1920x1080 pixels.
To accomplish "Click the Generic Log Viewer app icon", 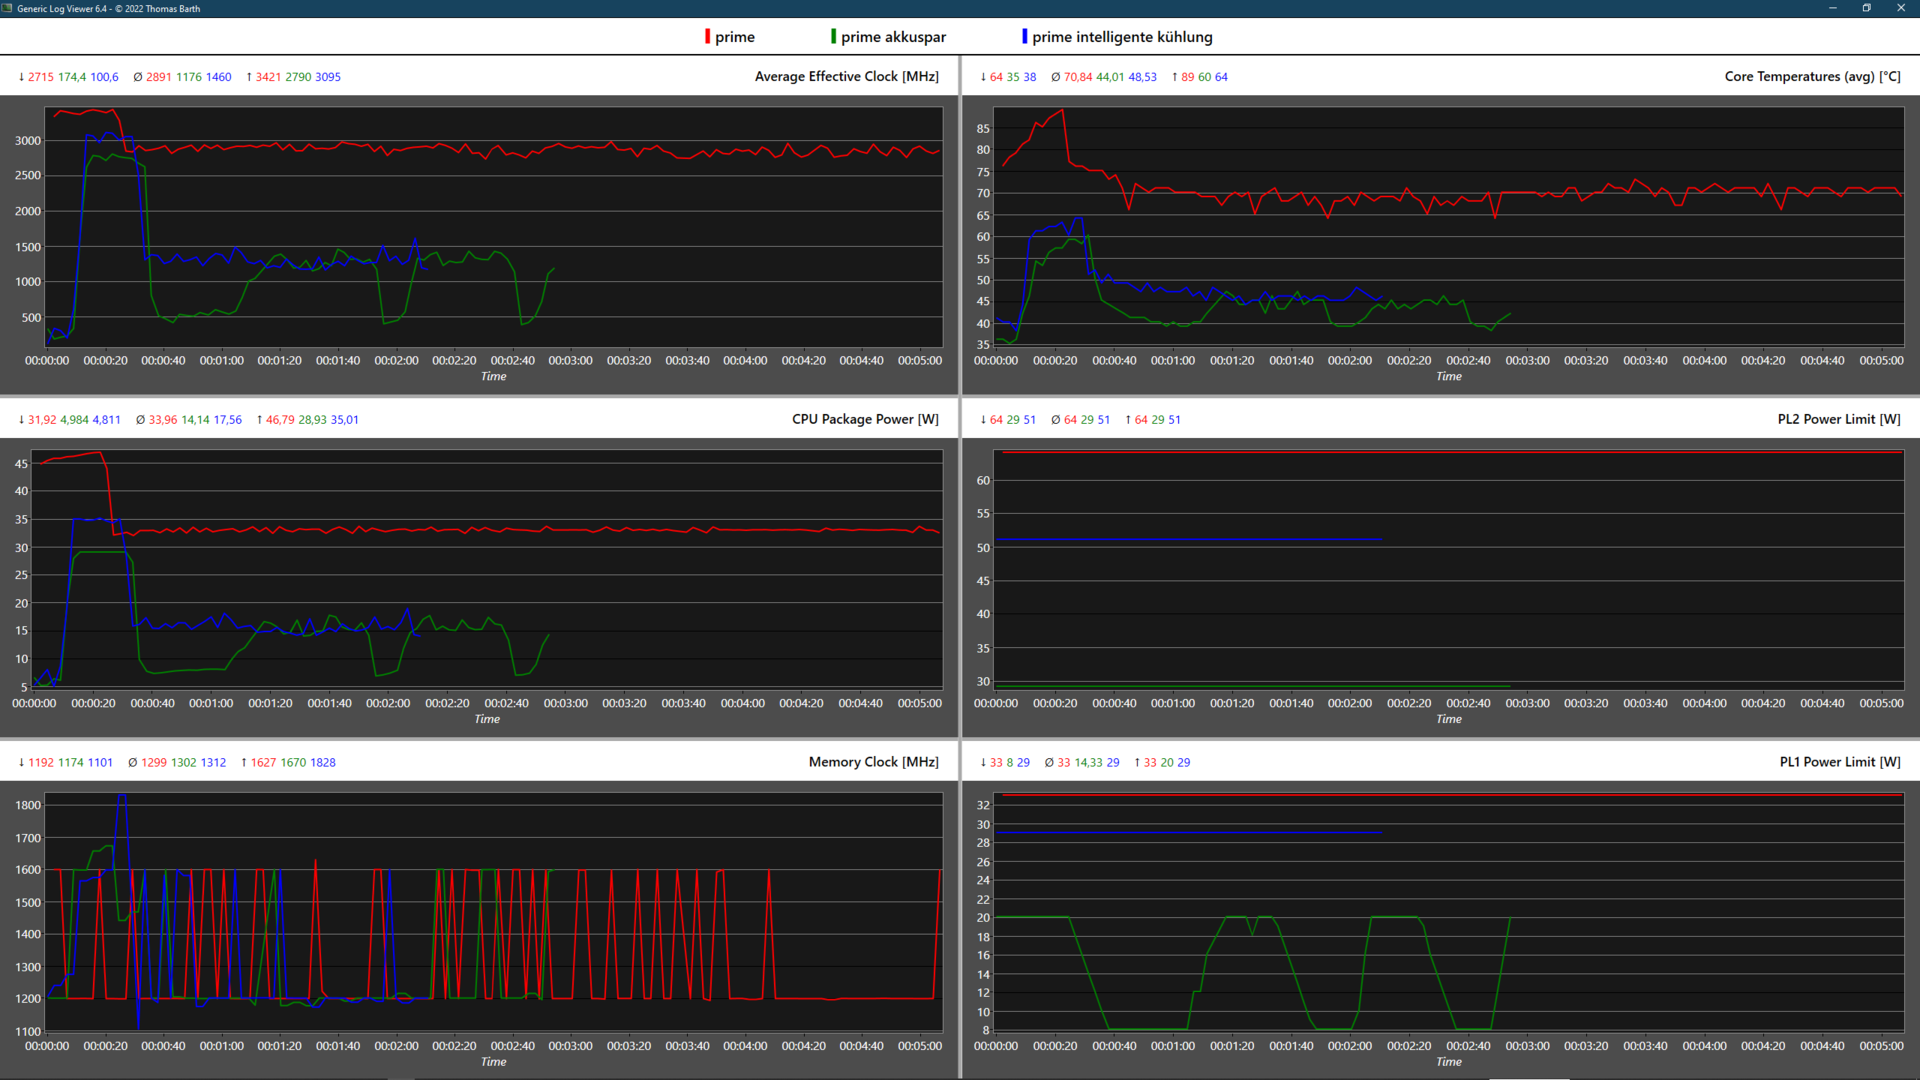I will 8,8.
